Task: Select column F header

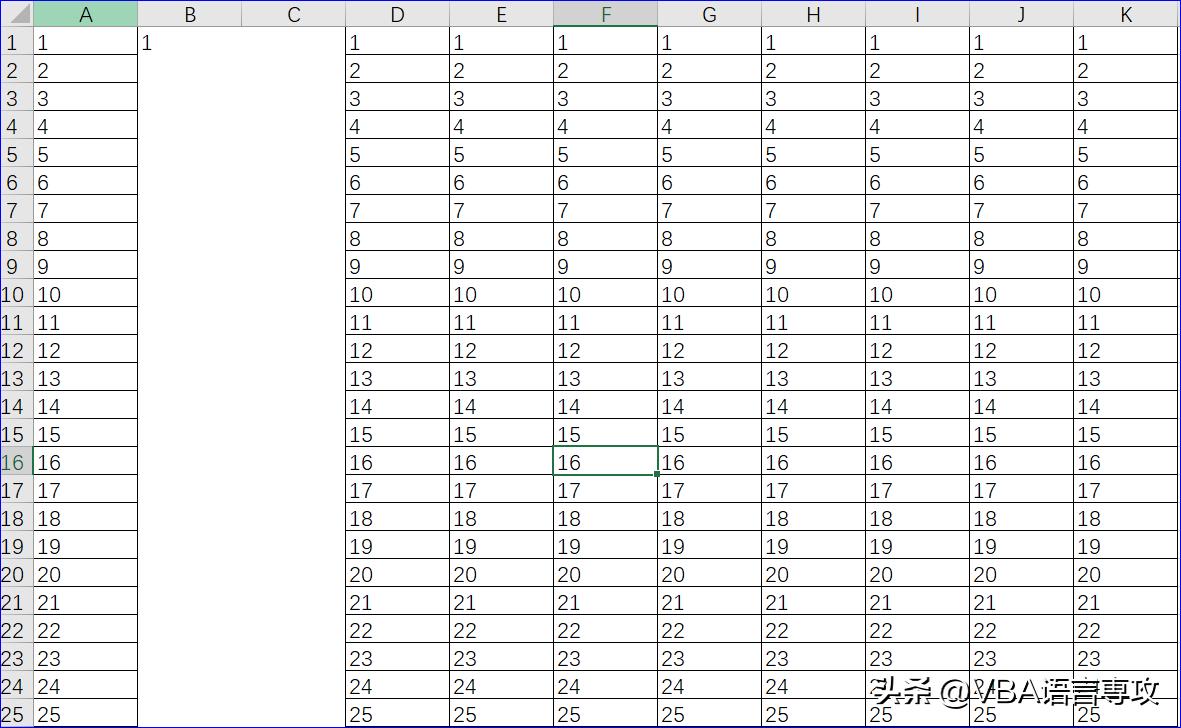Action: pos(605,14)
